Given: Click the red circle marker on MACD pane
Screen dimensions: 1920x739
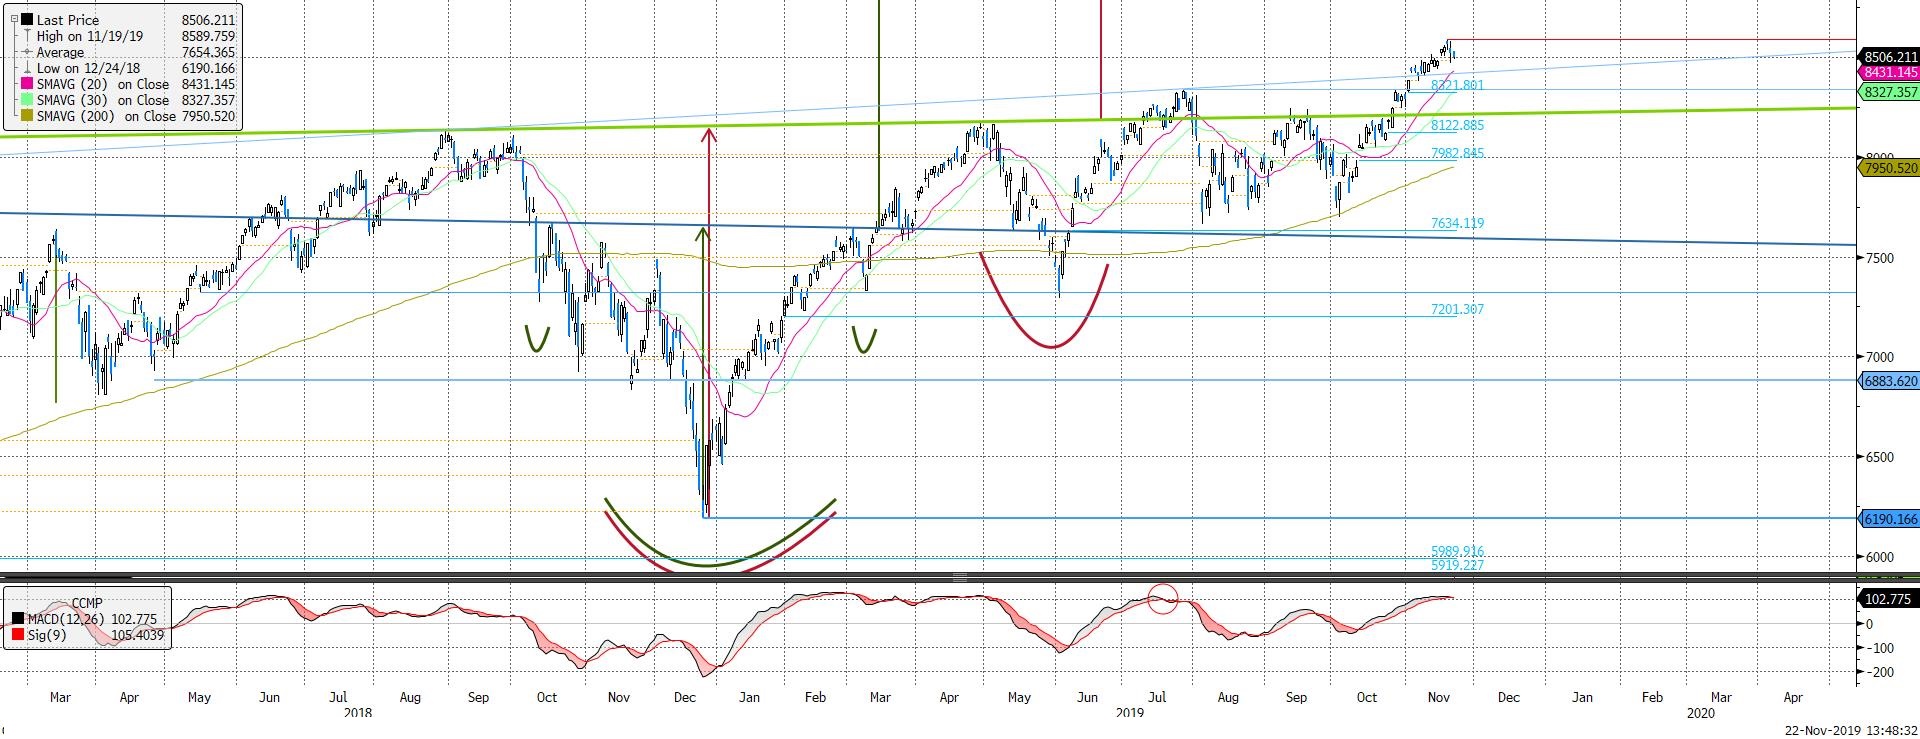Looking at the screenshot, I should 1162,599.
